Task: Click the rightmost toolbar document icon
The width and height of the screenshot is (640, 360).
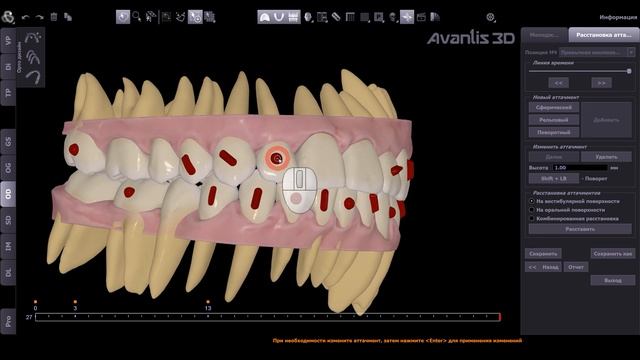Action: [435, 17]
